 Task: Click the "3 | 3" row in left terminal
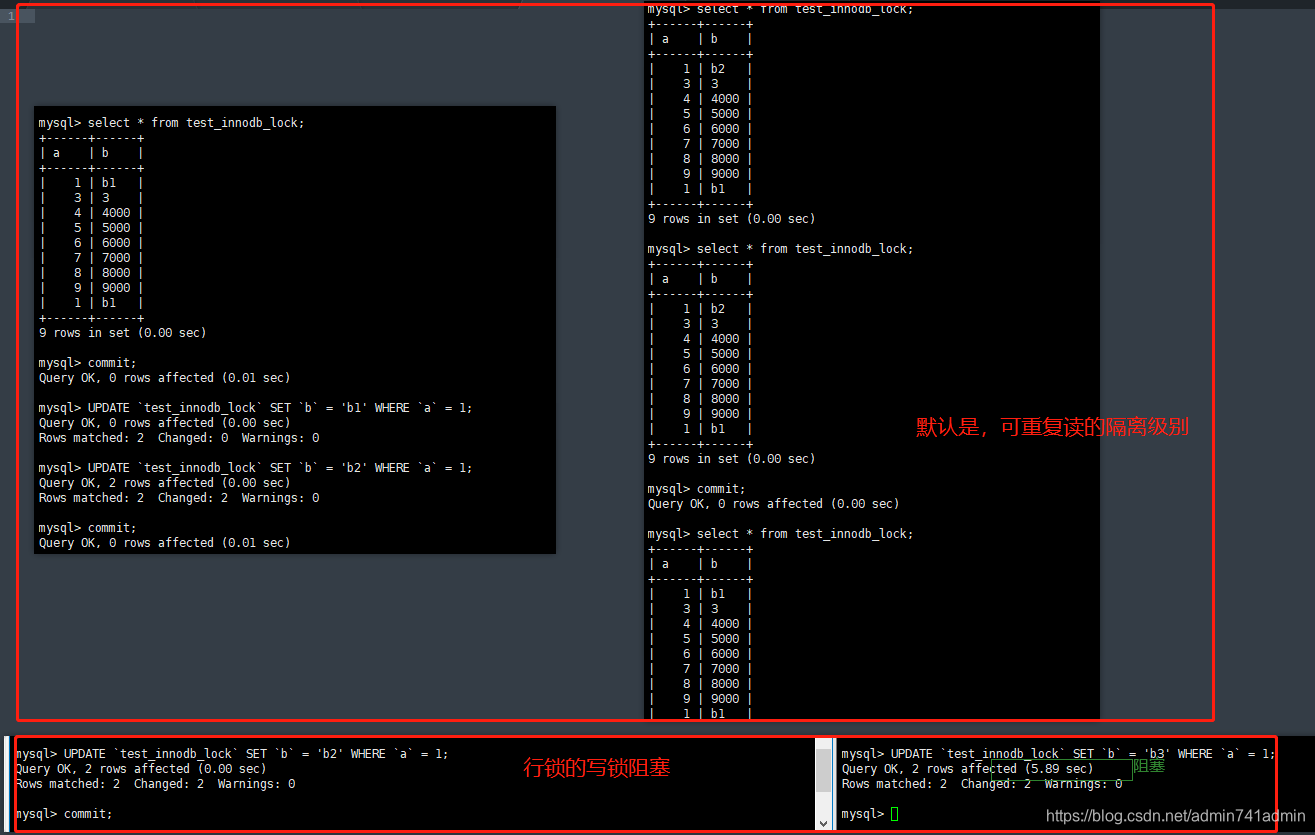pos(91,198)
